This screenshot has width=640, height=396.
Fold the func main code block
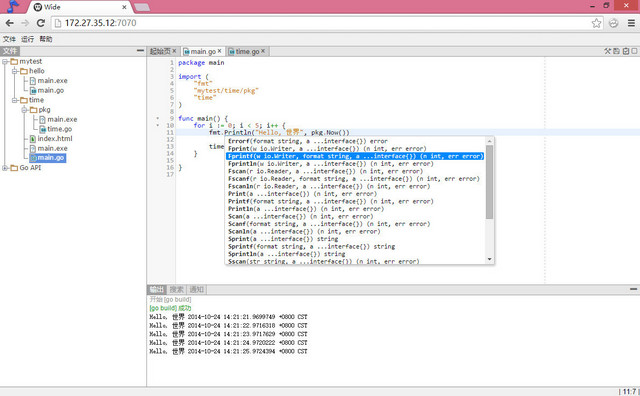158,118
